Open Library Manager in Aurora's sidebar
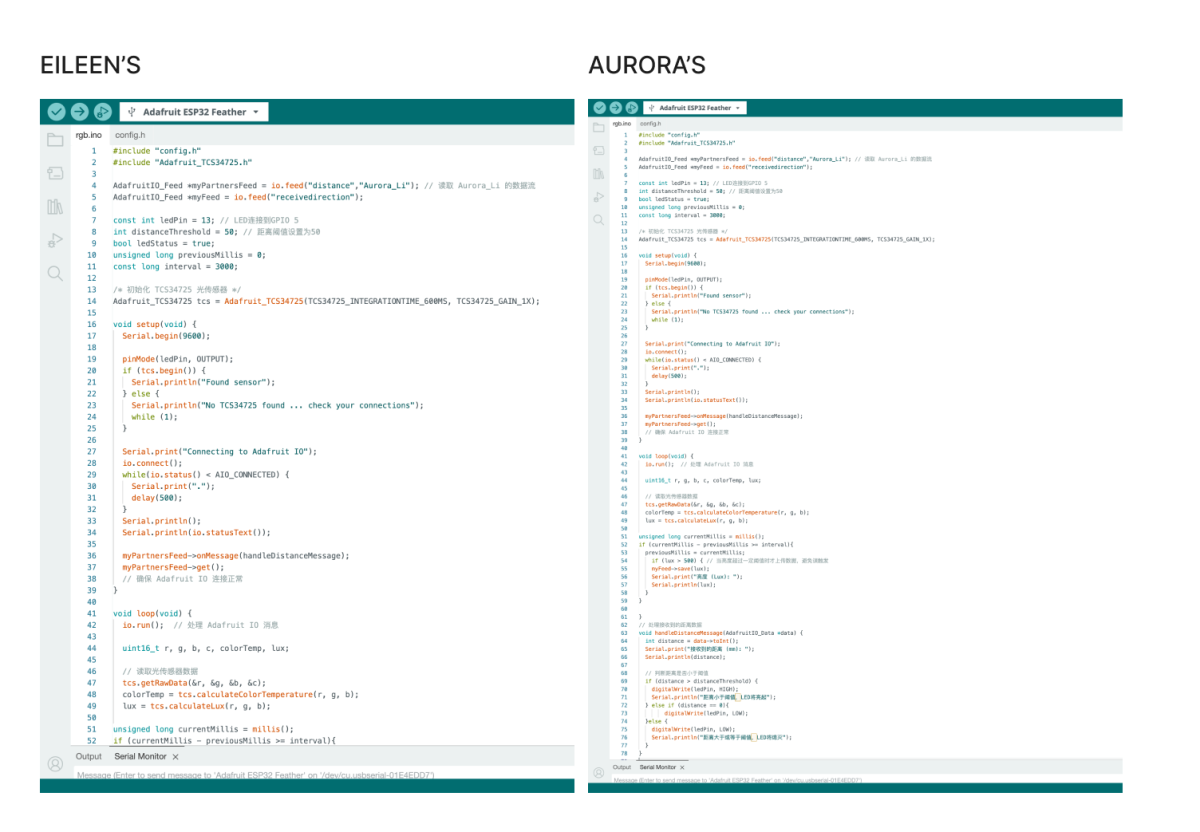Image resolution: width=1200 pixels, height=832 pixels. coord(598,173)
